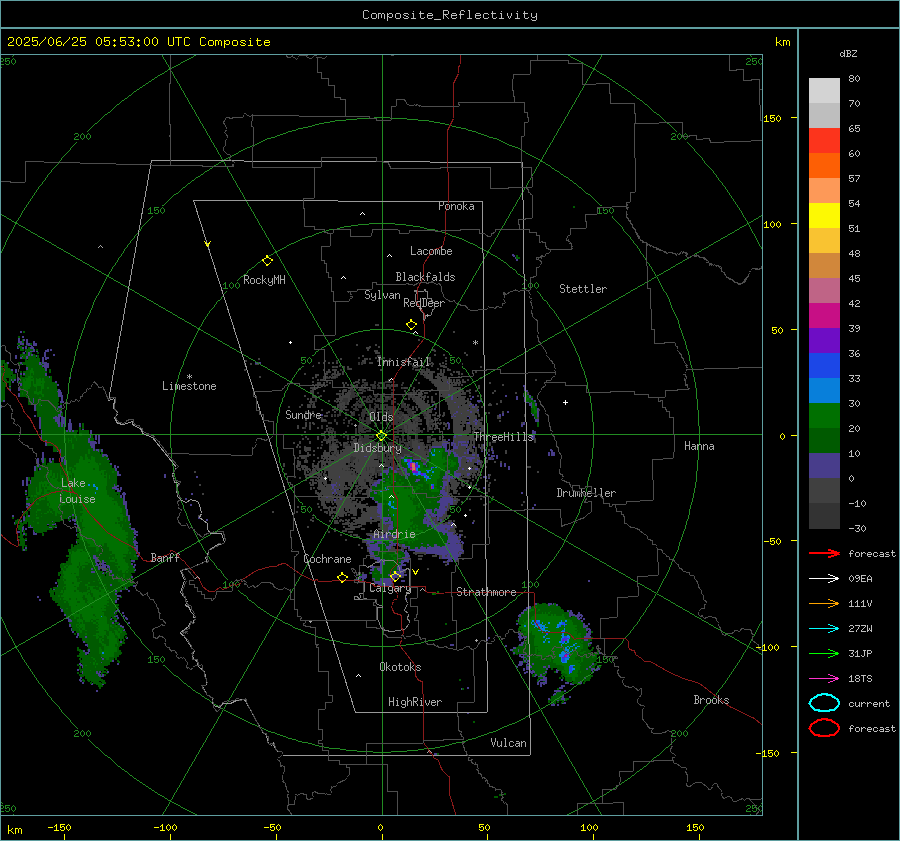The image size is (900, 841).
Task: Click the Ponoka label
Action: pyautogui.click(x=456, y=206)
